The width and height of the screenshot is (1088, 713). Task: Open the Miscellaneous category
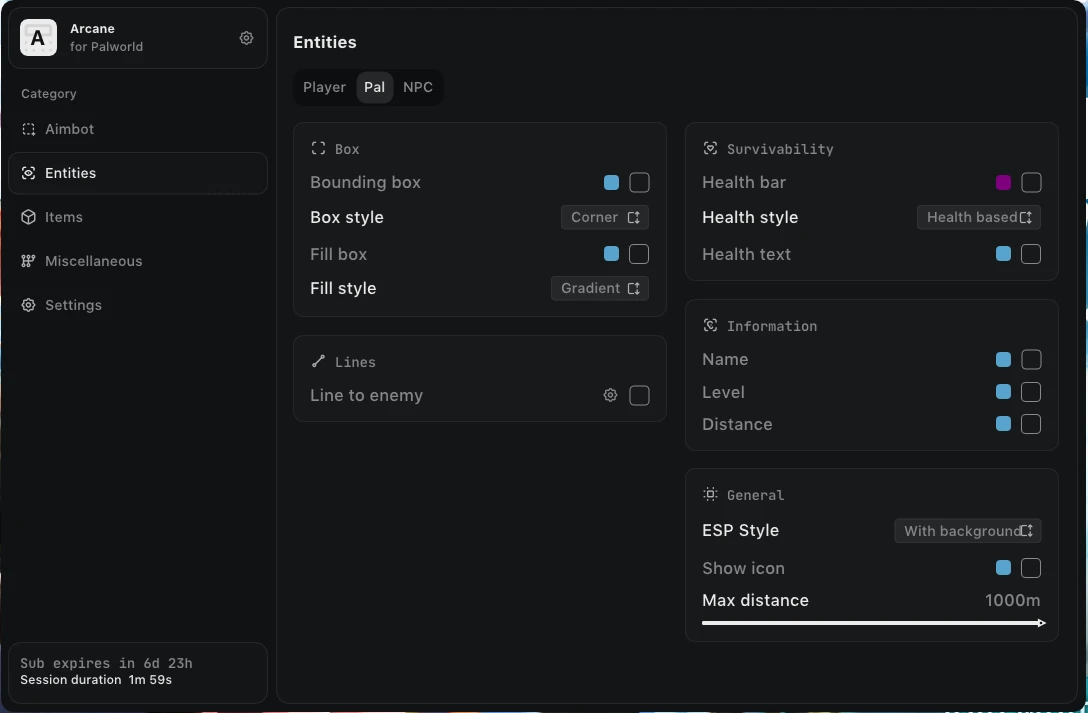click(x=138, y=261)
